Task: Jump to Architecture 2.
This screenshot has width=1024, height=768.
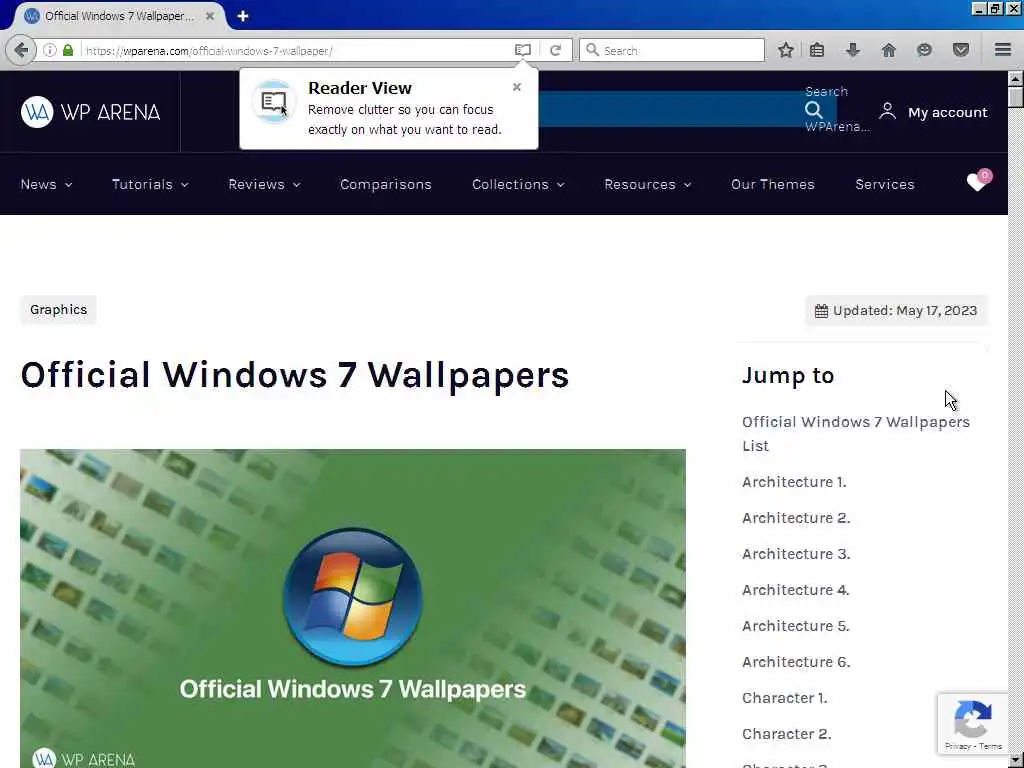Action: point(796,518)
